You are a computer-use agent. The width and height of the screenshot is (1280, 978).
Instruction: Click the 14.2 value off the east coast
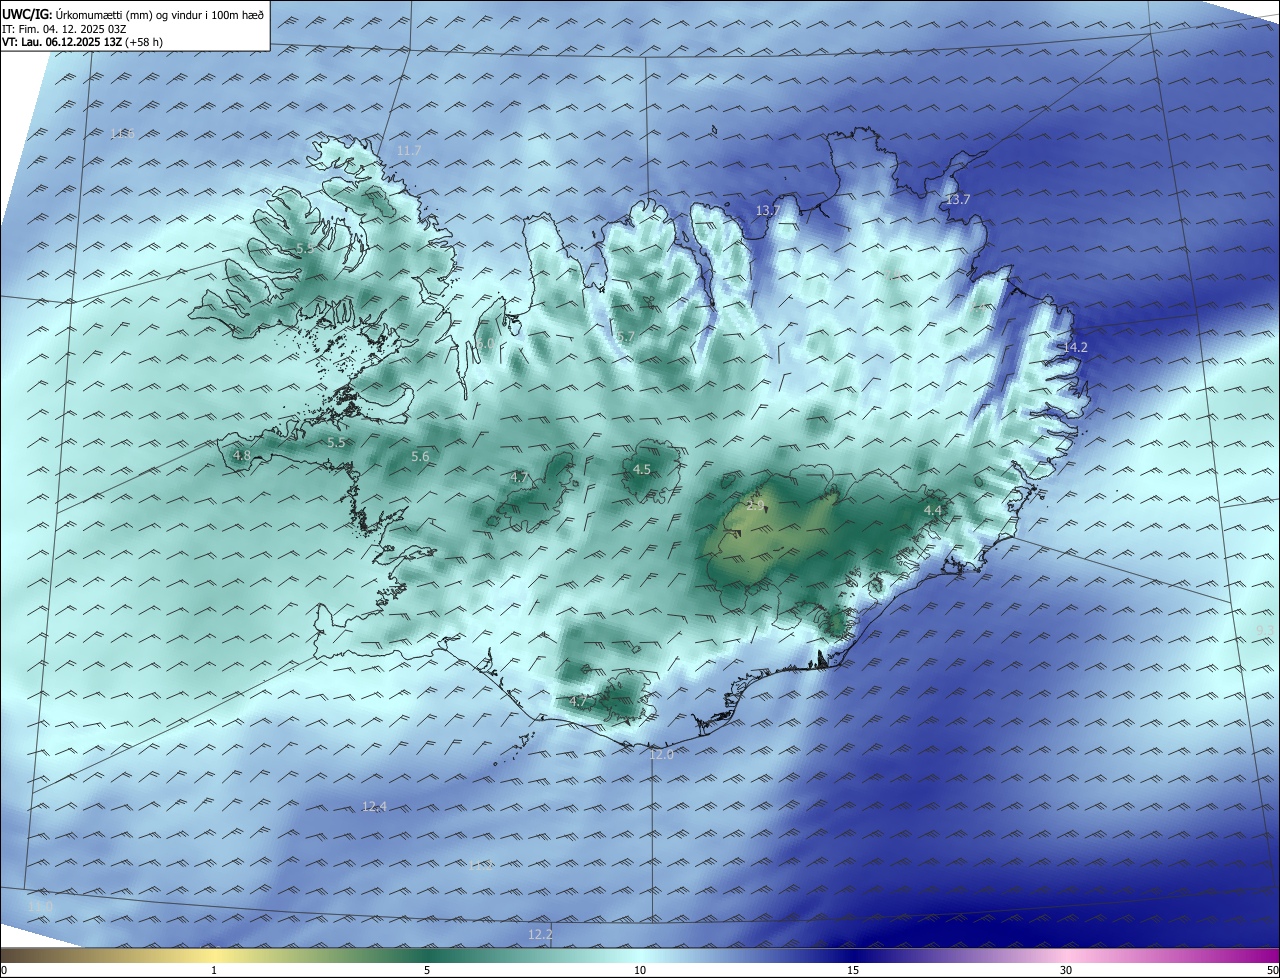[1075, 347]
